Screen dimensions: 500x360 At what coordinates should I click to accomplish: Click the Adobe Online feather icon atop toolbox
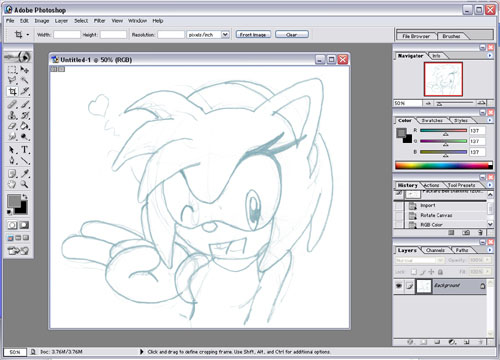coord(18,57)
